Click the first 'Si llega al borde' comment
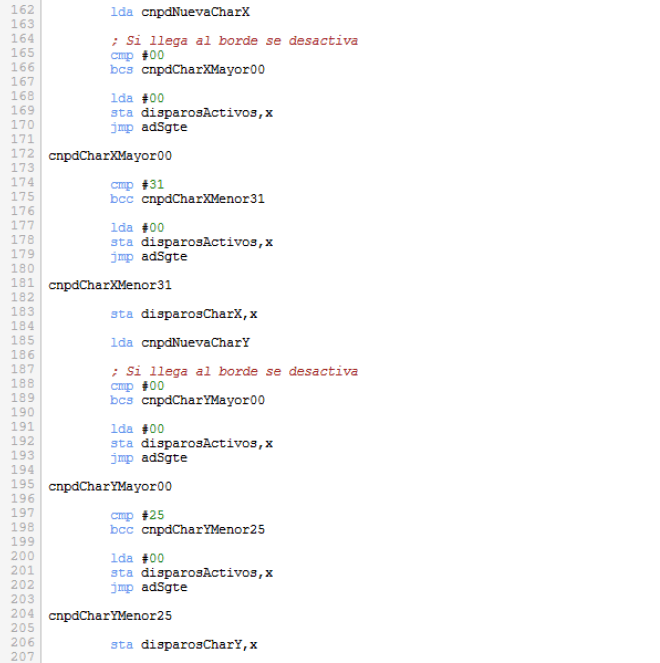The width and height of the screenshot is (660, 663). [x=234, y=41]
